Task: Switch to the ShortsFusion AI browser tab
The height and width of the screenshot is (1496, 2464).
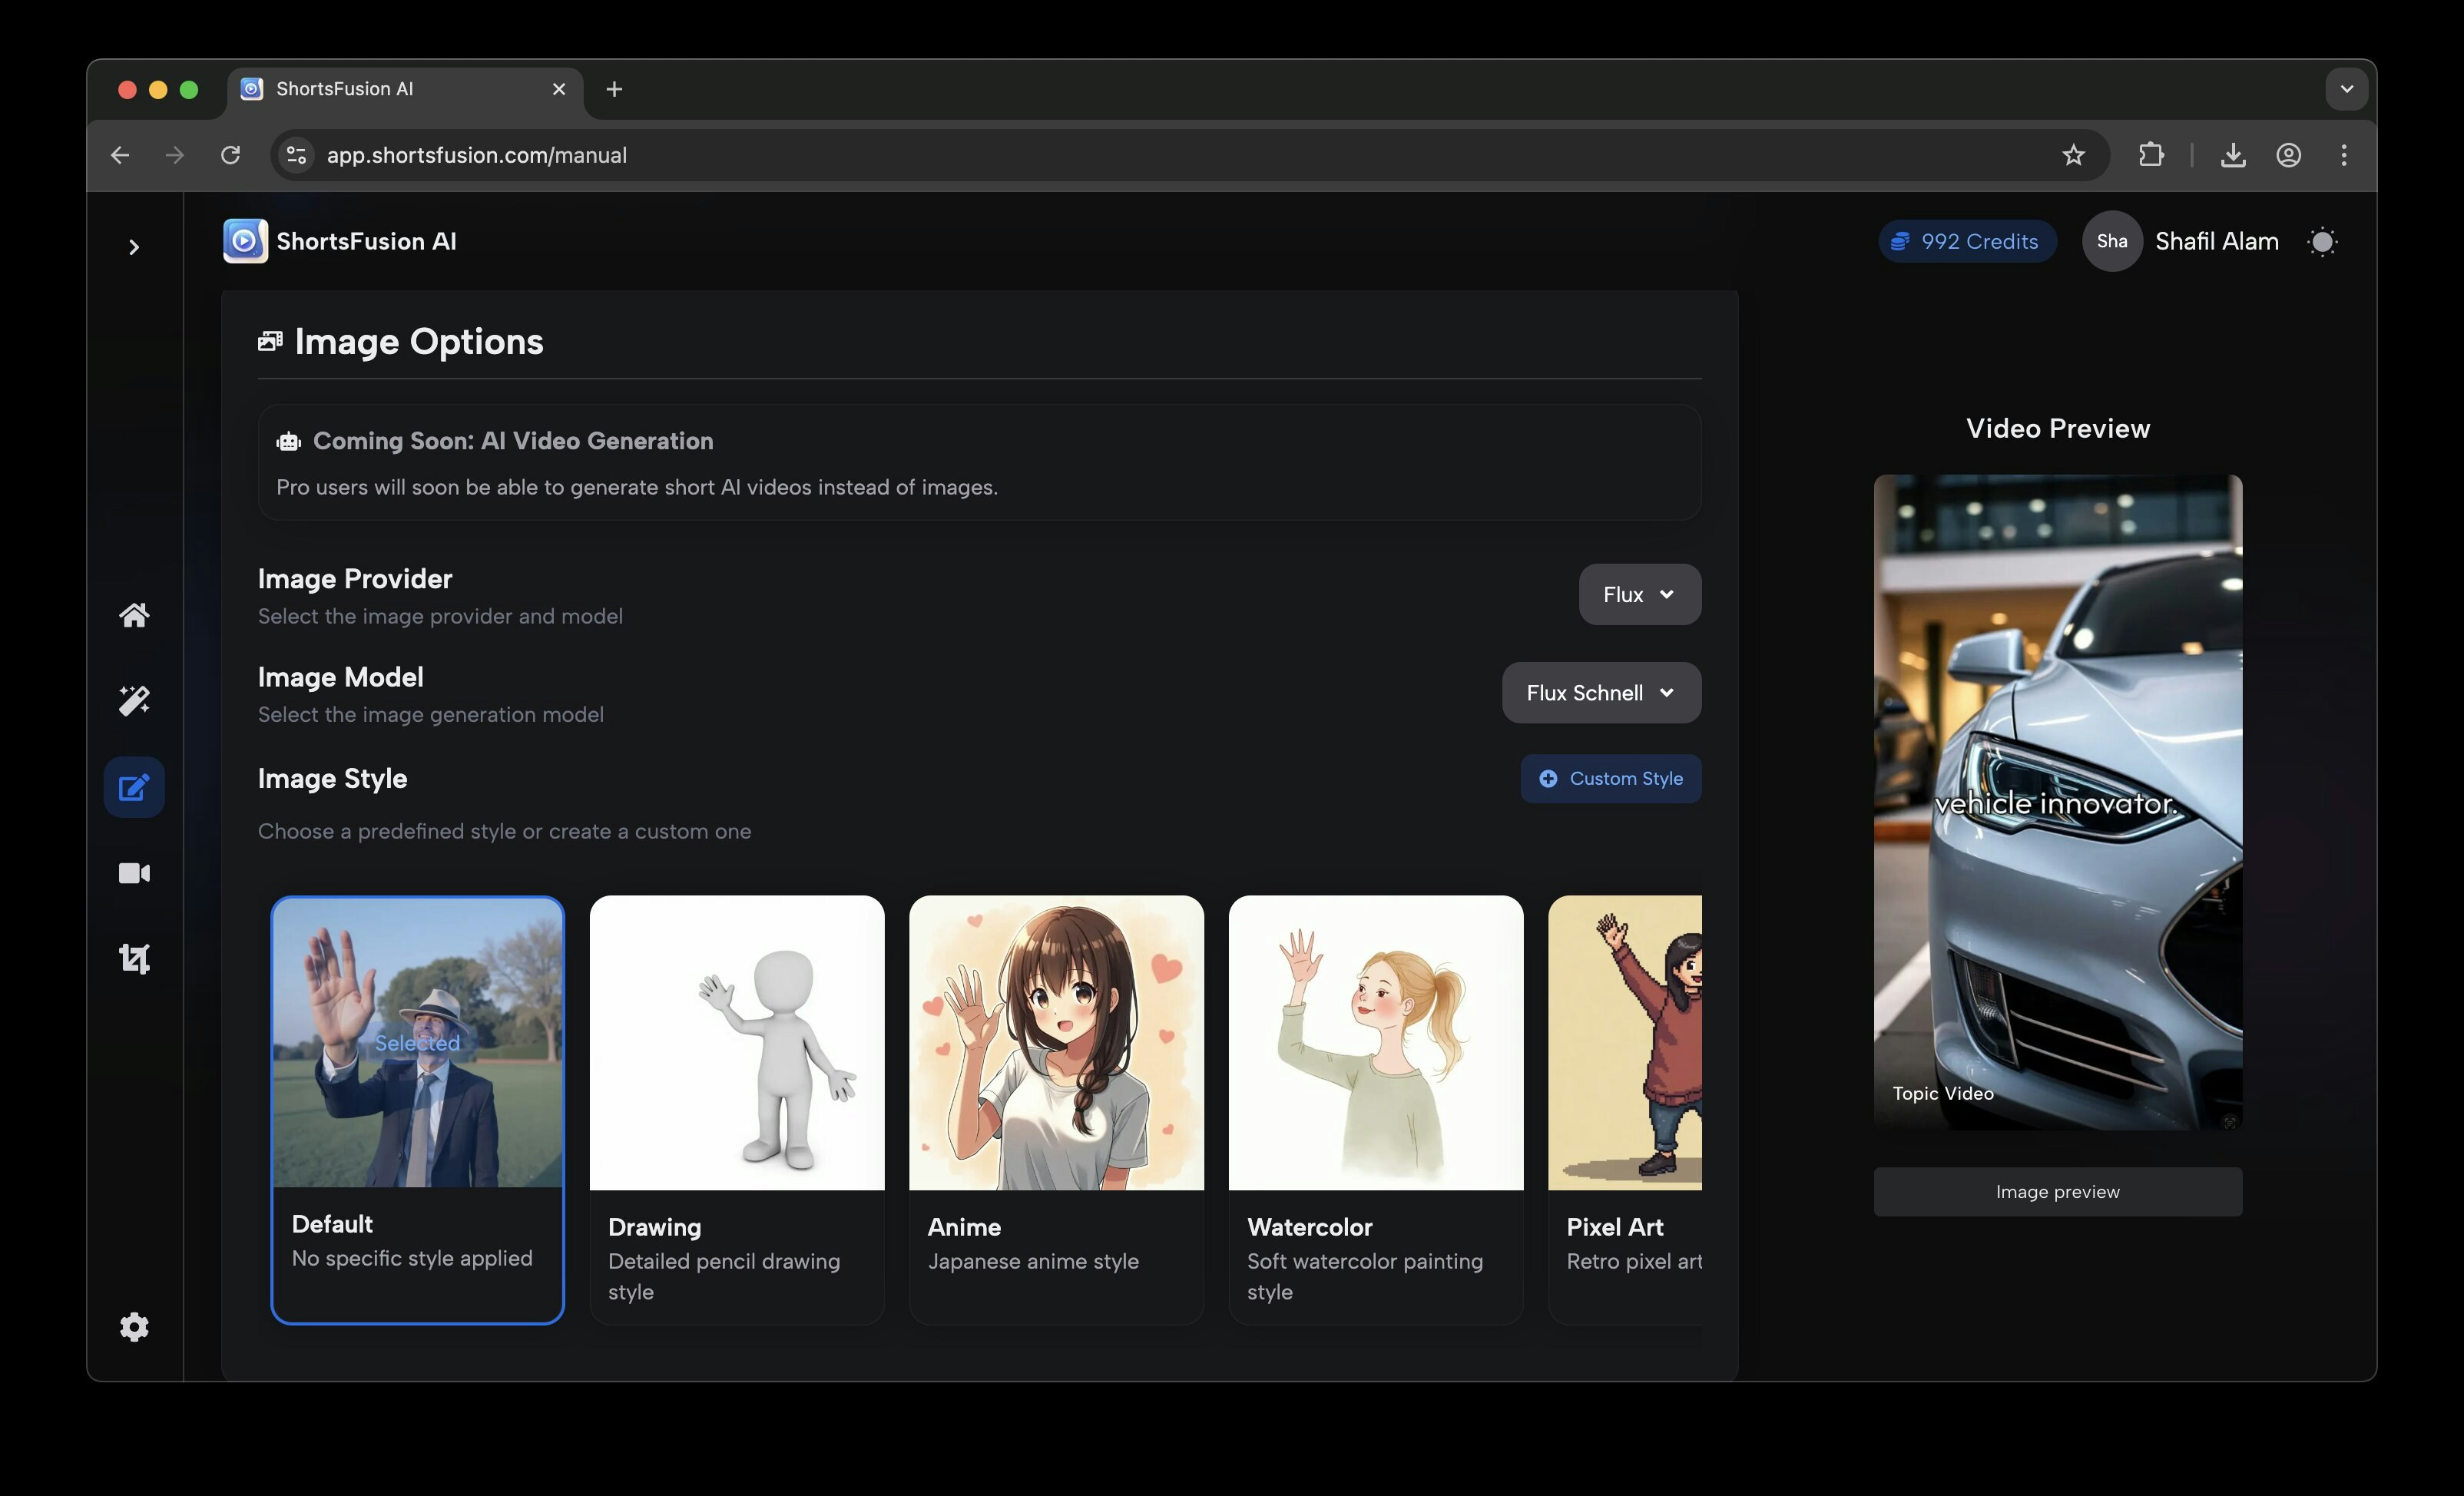Action: (390, 89)
